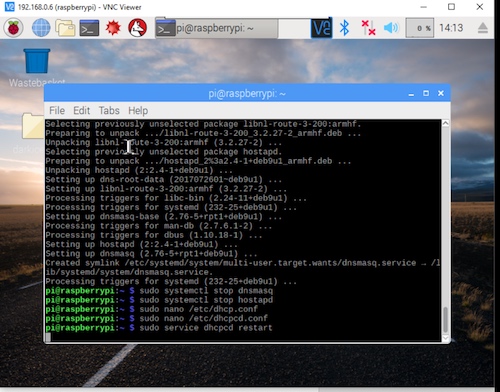Click the 'sudo systemctl stop hostapd' line
Screen dimensions: 500x392
tap(159, 300)
